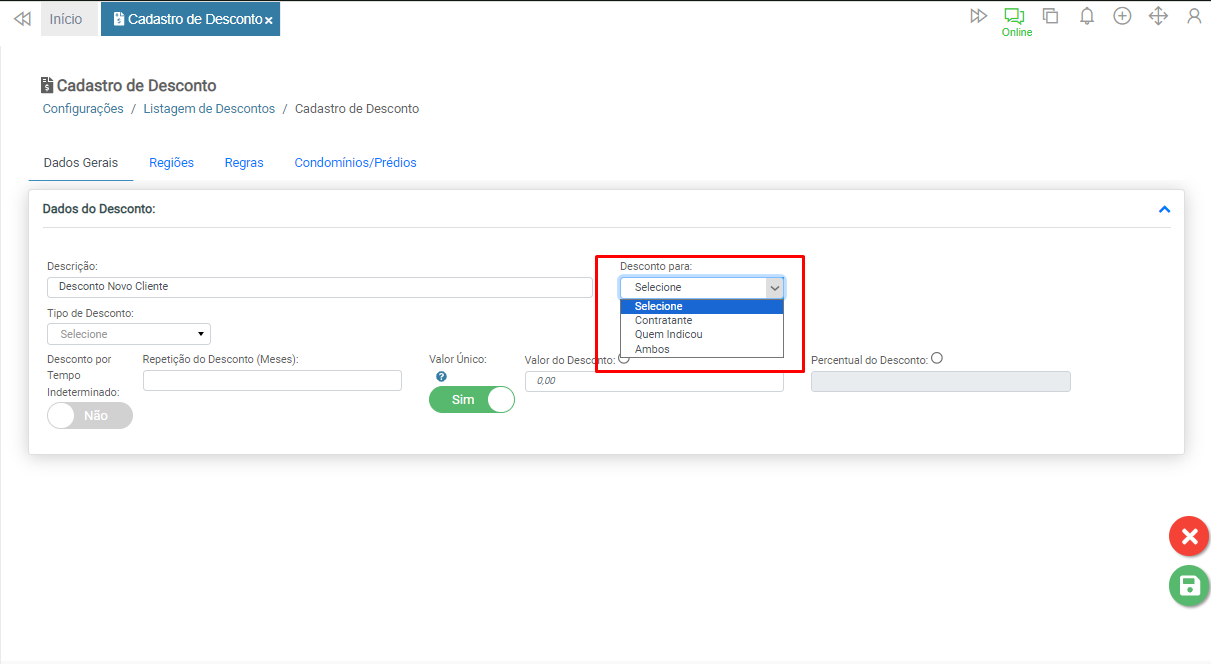
Task: Toggle the Valor Único Sim switch
Action: tap(472, 400)
